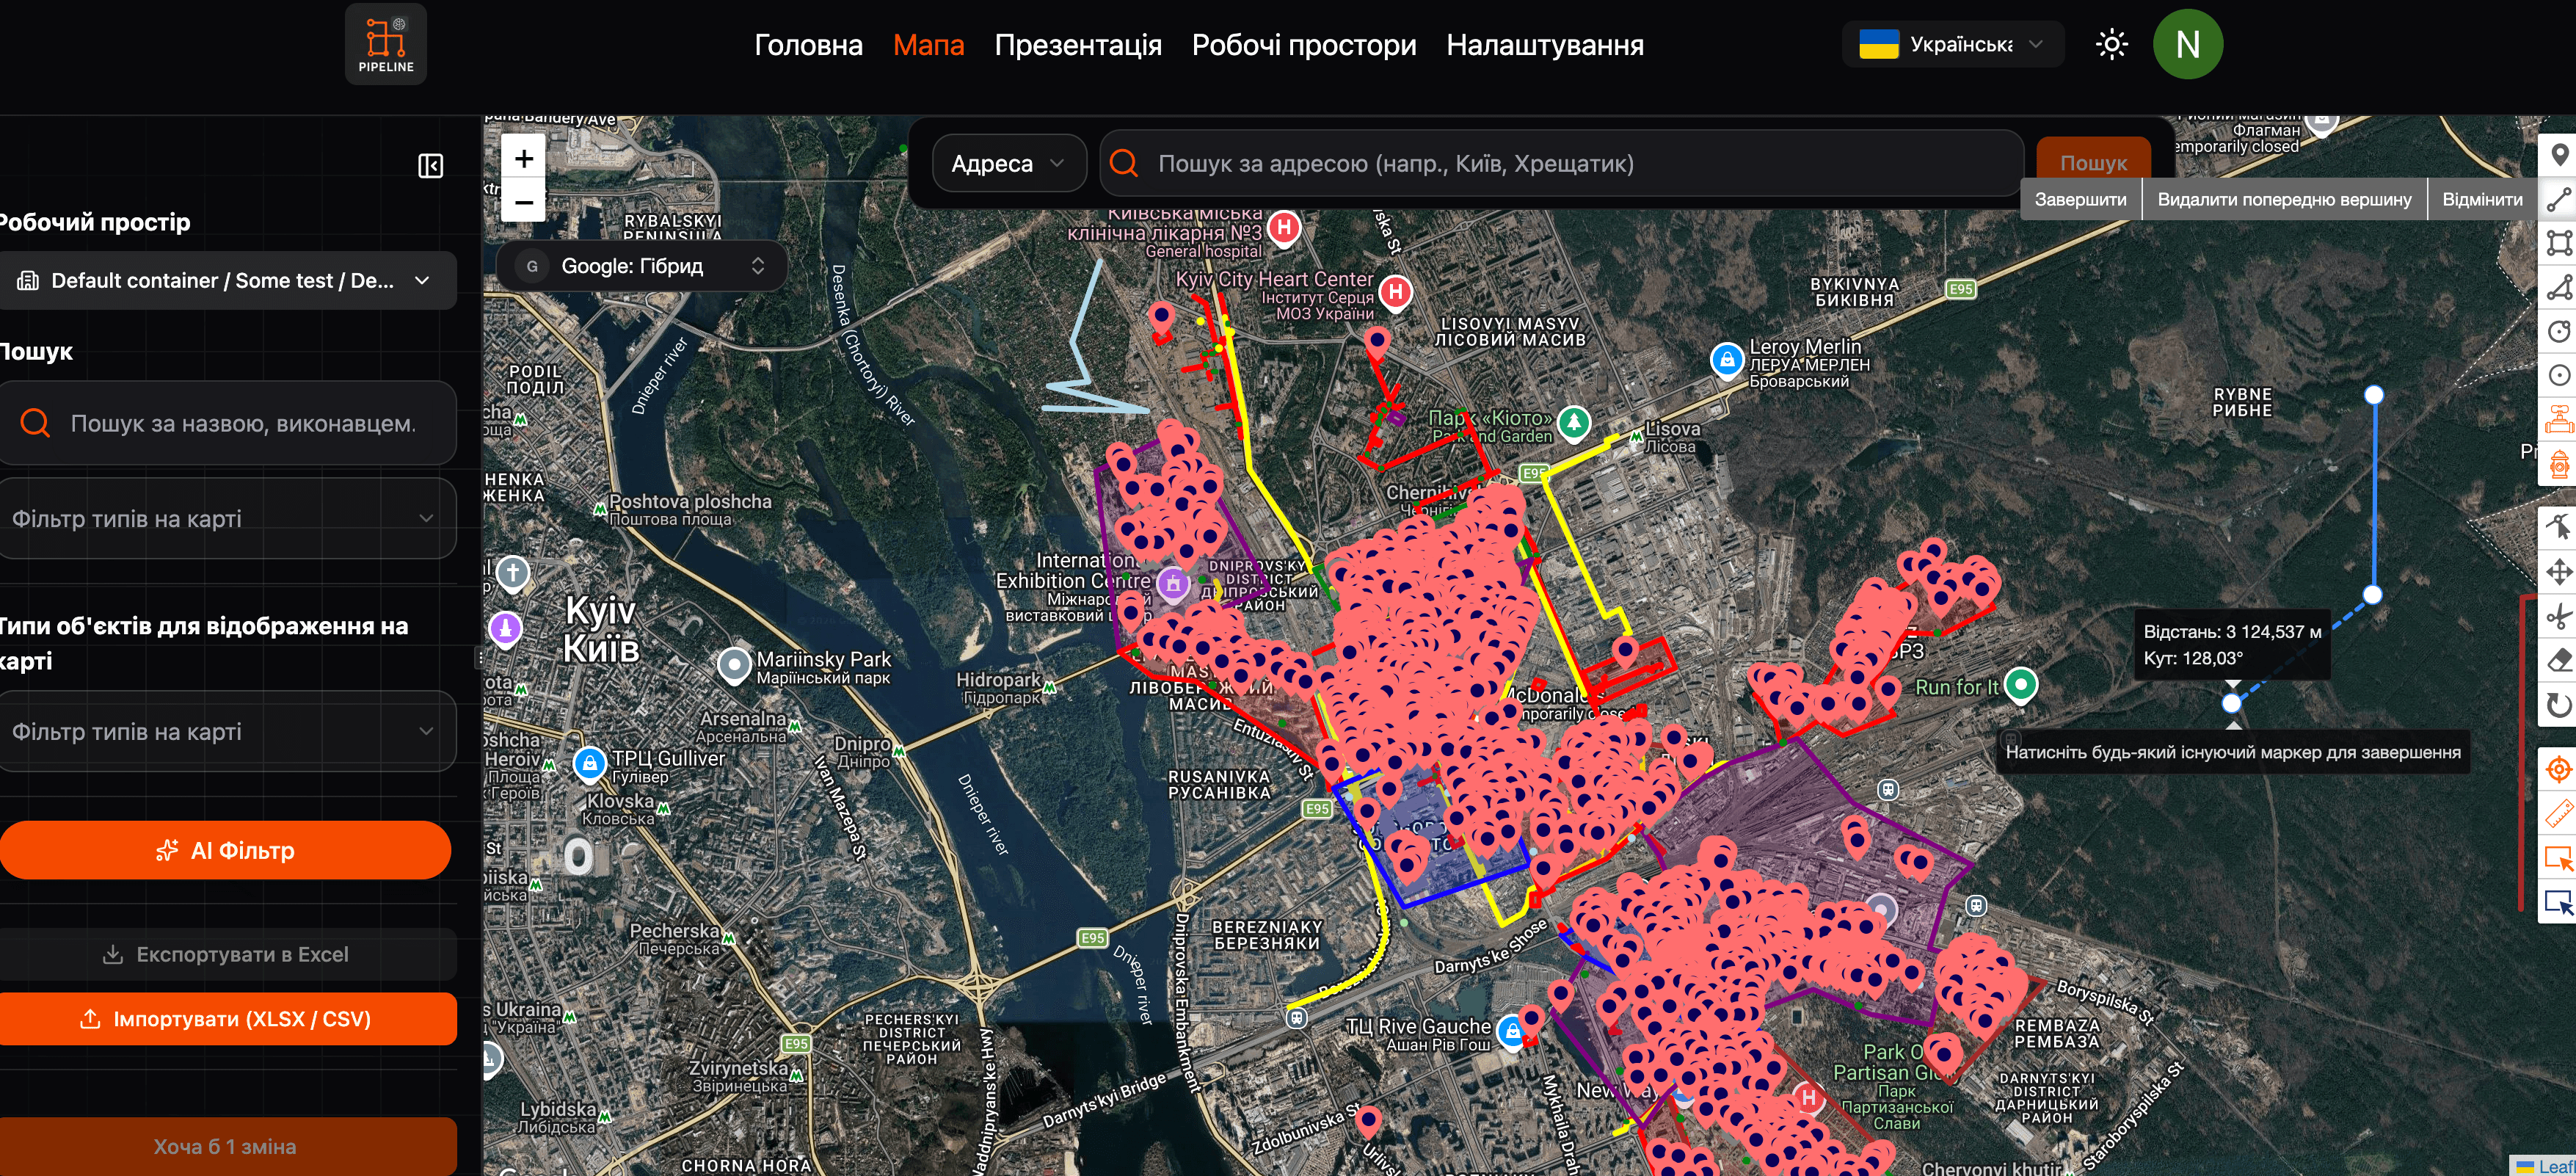
Task: Activate the scissors cut tool
Action: pos(2559,616)
